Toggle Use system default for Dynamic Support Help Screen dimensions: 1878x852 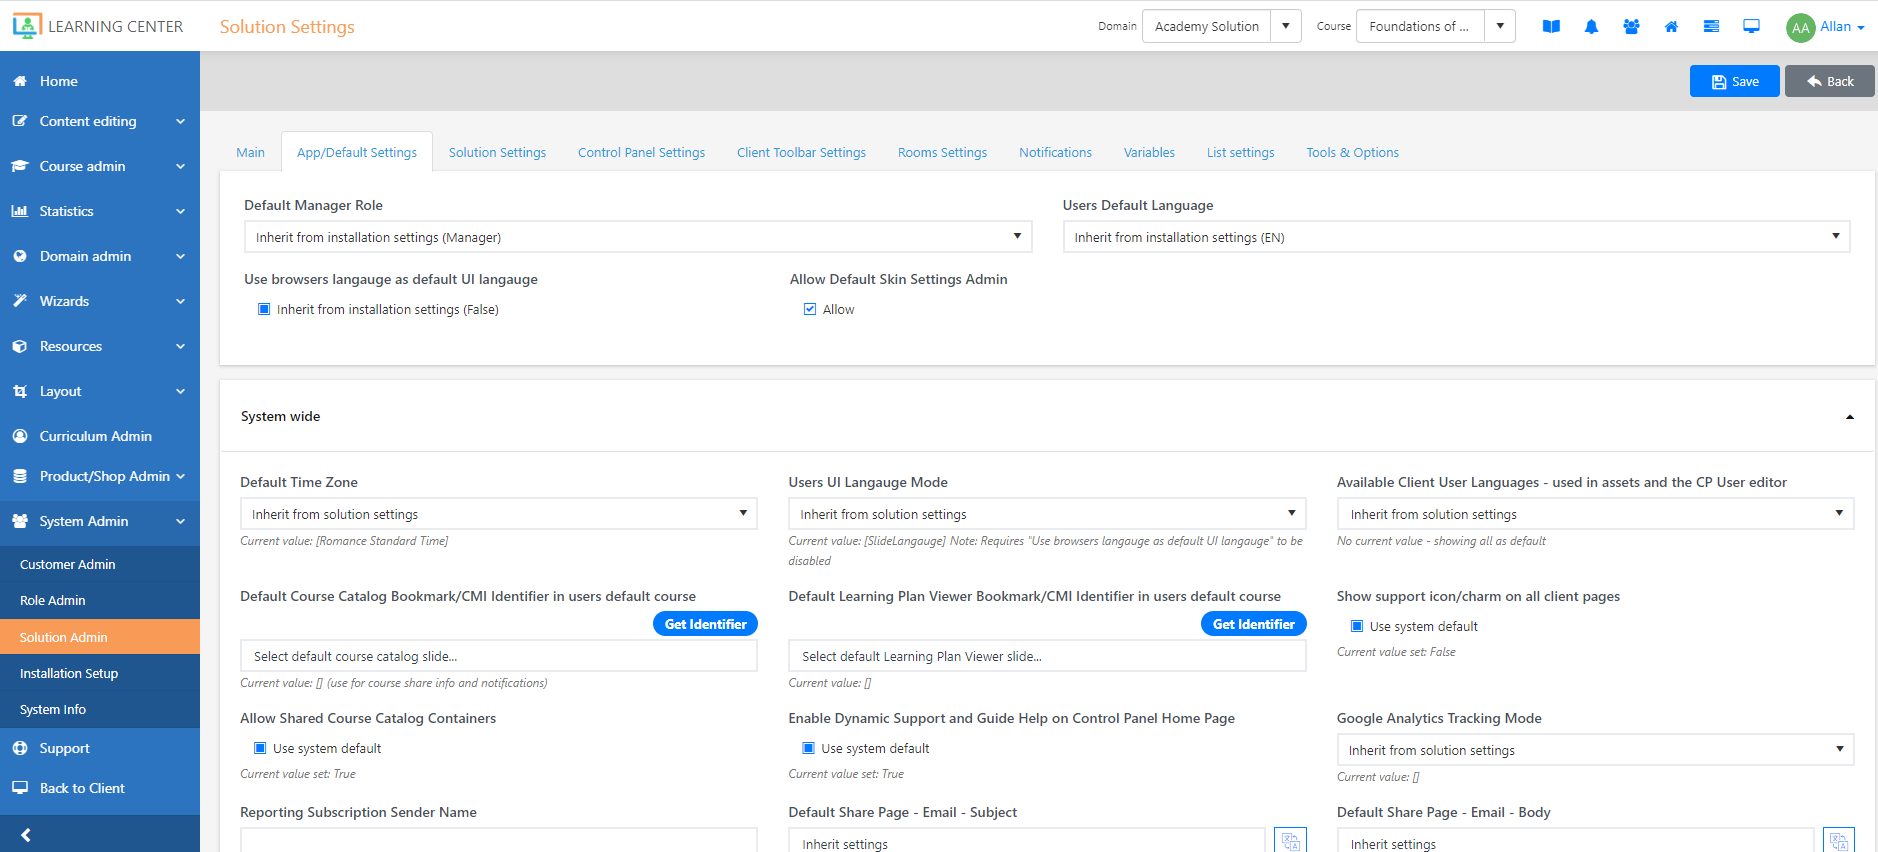point(808,748)
